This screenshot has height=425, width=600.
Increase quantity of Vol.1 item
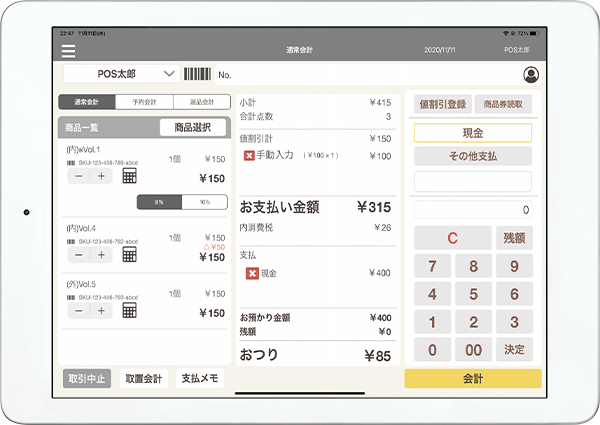(101, 176)
